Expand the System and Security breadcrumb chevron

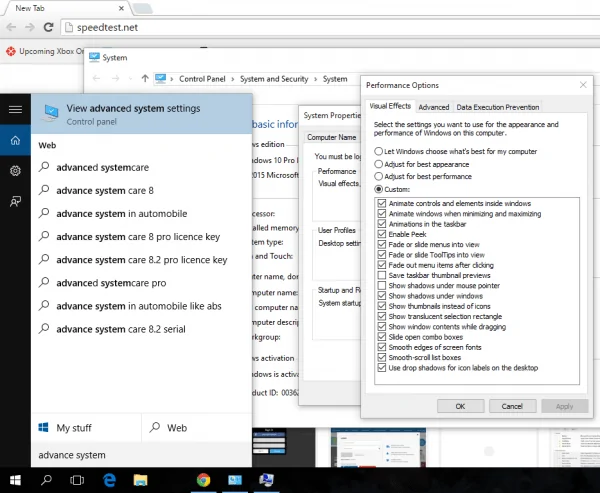coord(315,79)
